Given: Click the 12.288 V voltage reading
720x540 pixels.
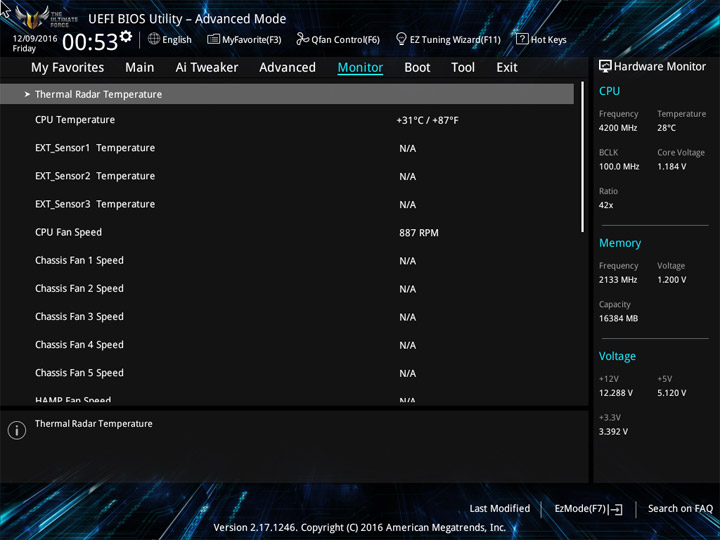Looking at the screenshot, I should tap(615, 393).
